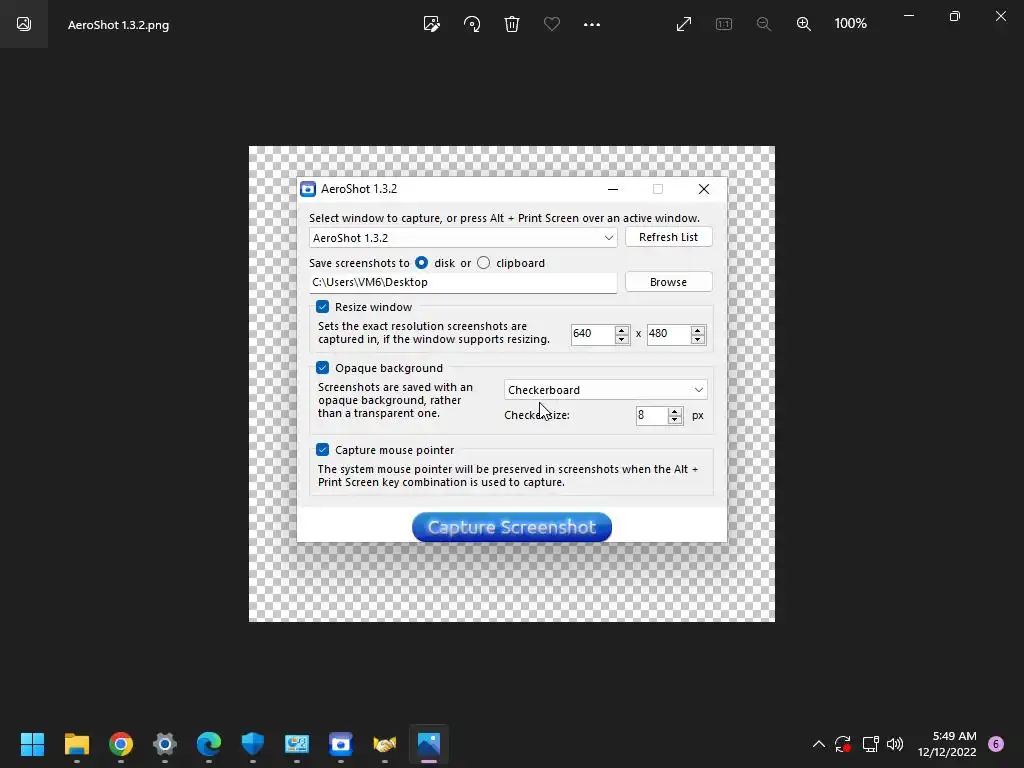The height and width of the screenshot is (768, 1024).
Task: Toggle the Capture mouse pointer checkbox
Action: [323, 450]
